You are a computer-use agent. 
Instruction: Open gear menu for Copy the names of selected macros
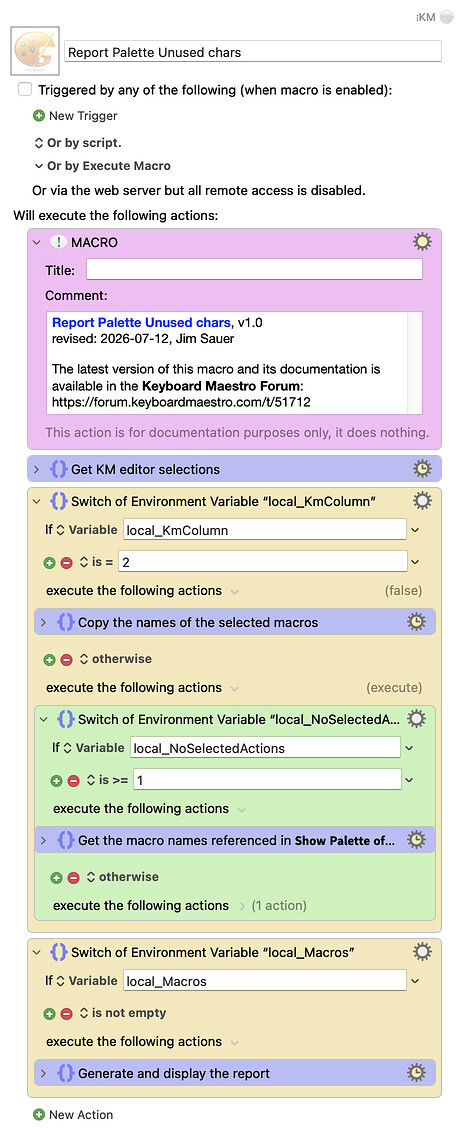click(x=416, y=622)
